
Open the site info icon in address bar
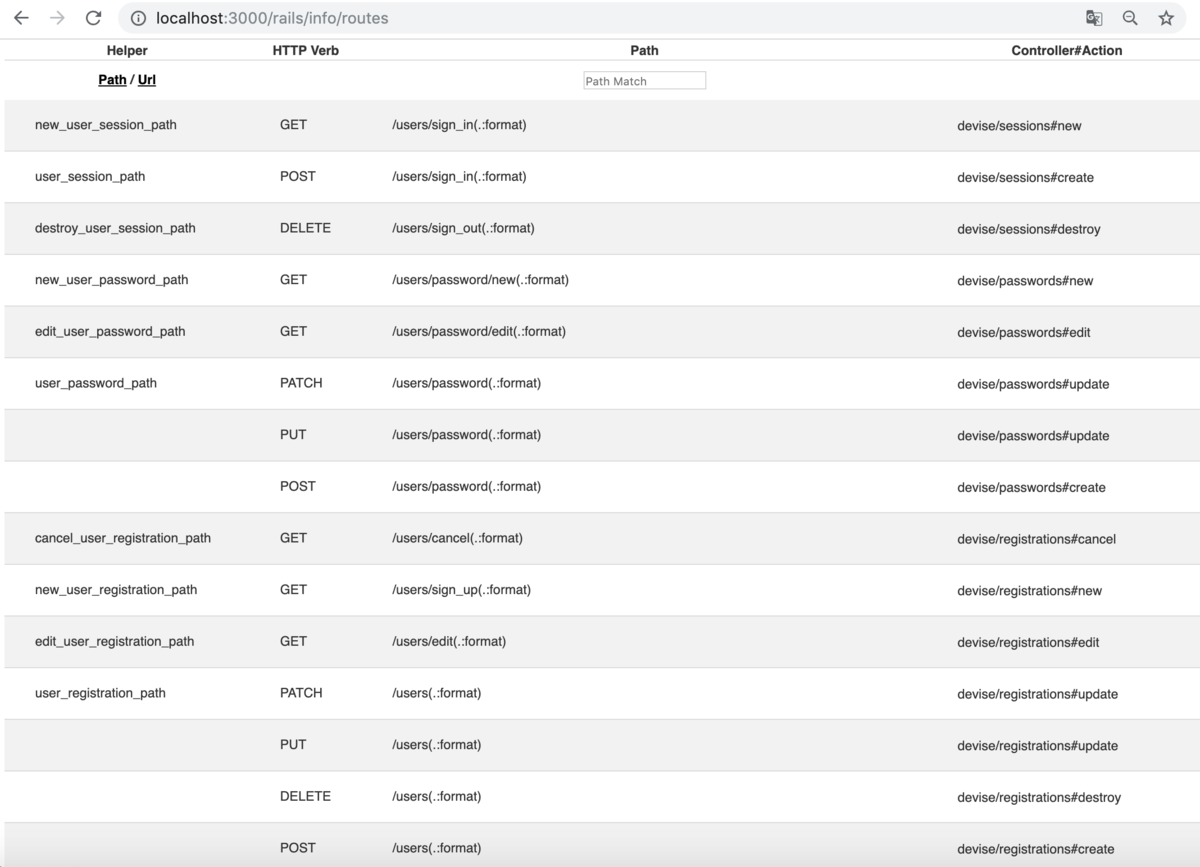coord(138,18)
